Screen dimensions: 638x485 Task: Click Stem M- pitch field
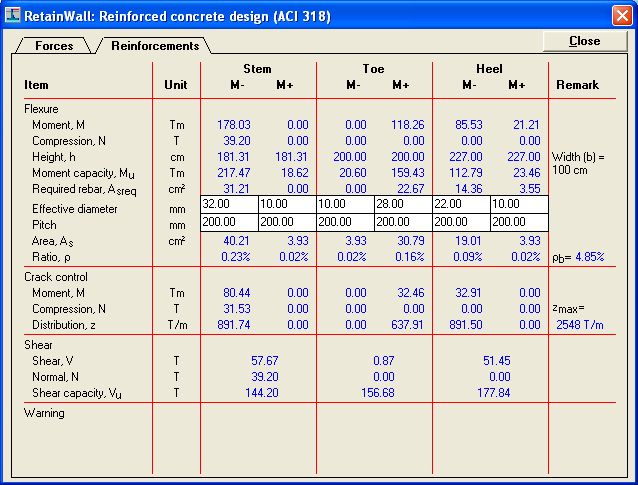[x=229, y=222]
